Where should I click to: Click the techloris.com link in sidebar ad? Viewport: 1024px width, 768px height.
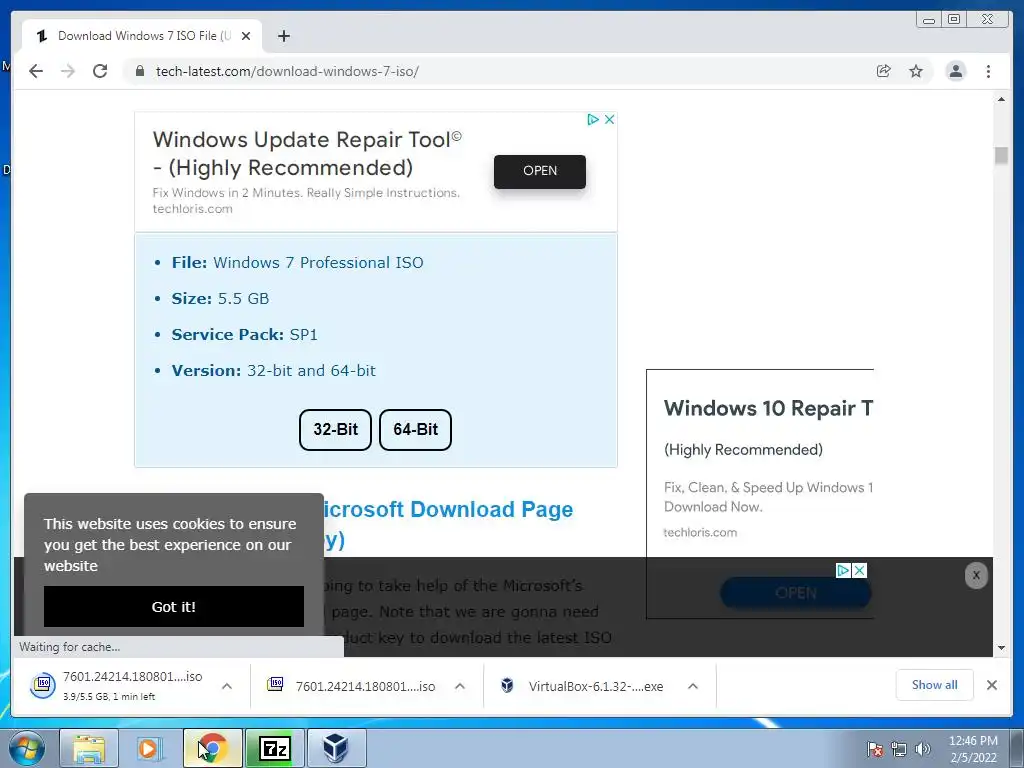click(700, 532)
